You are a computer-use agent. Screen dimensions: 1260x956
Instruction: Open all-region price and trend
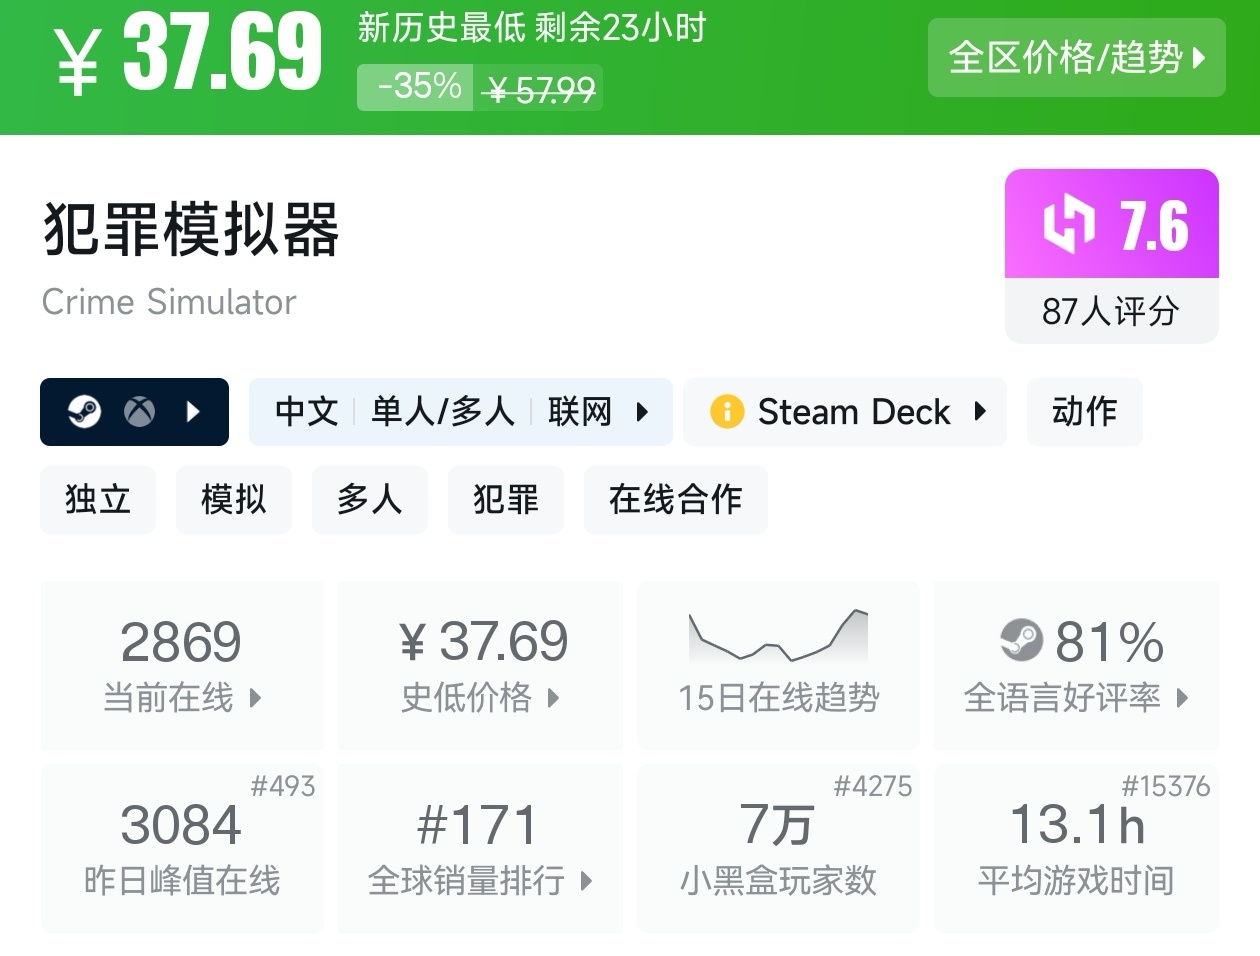click(1076, 57)
